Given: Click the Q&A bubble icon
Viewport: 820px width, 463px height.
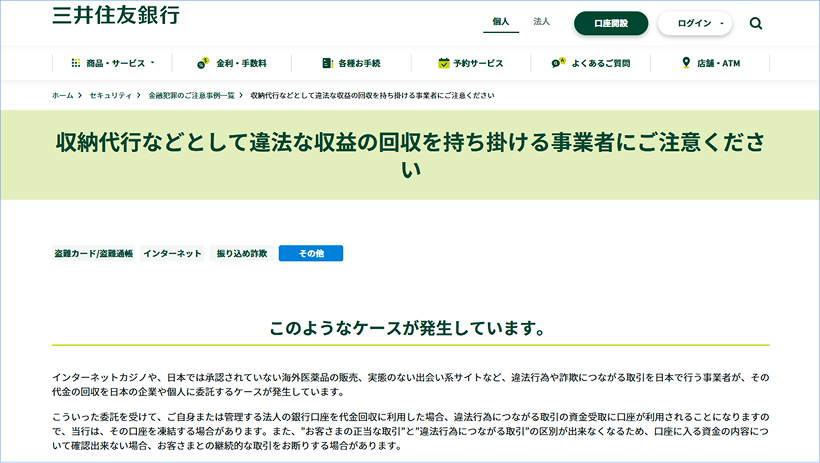Looking at the screenshot, I should [558, 63].
